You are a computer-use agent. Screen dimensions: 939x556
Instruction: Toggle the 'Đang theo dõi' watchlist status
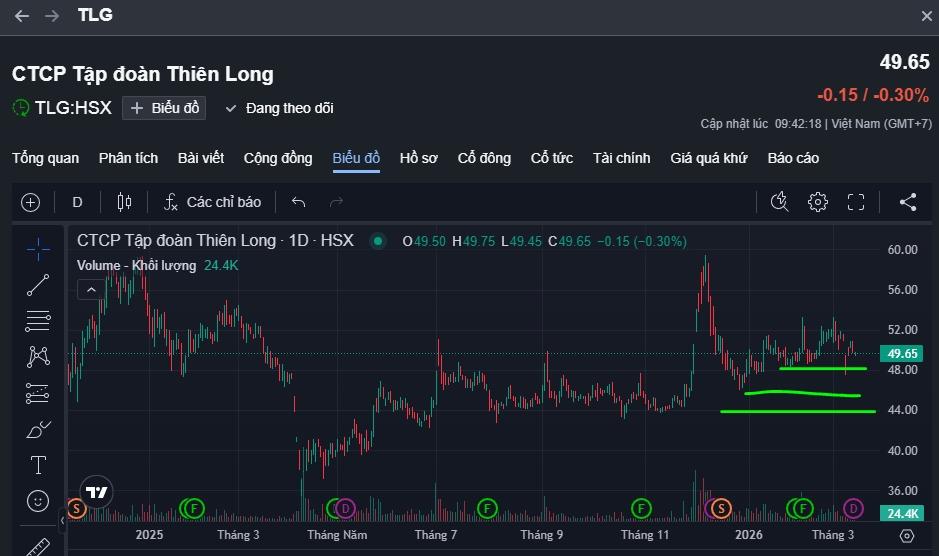point(279,108)
